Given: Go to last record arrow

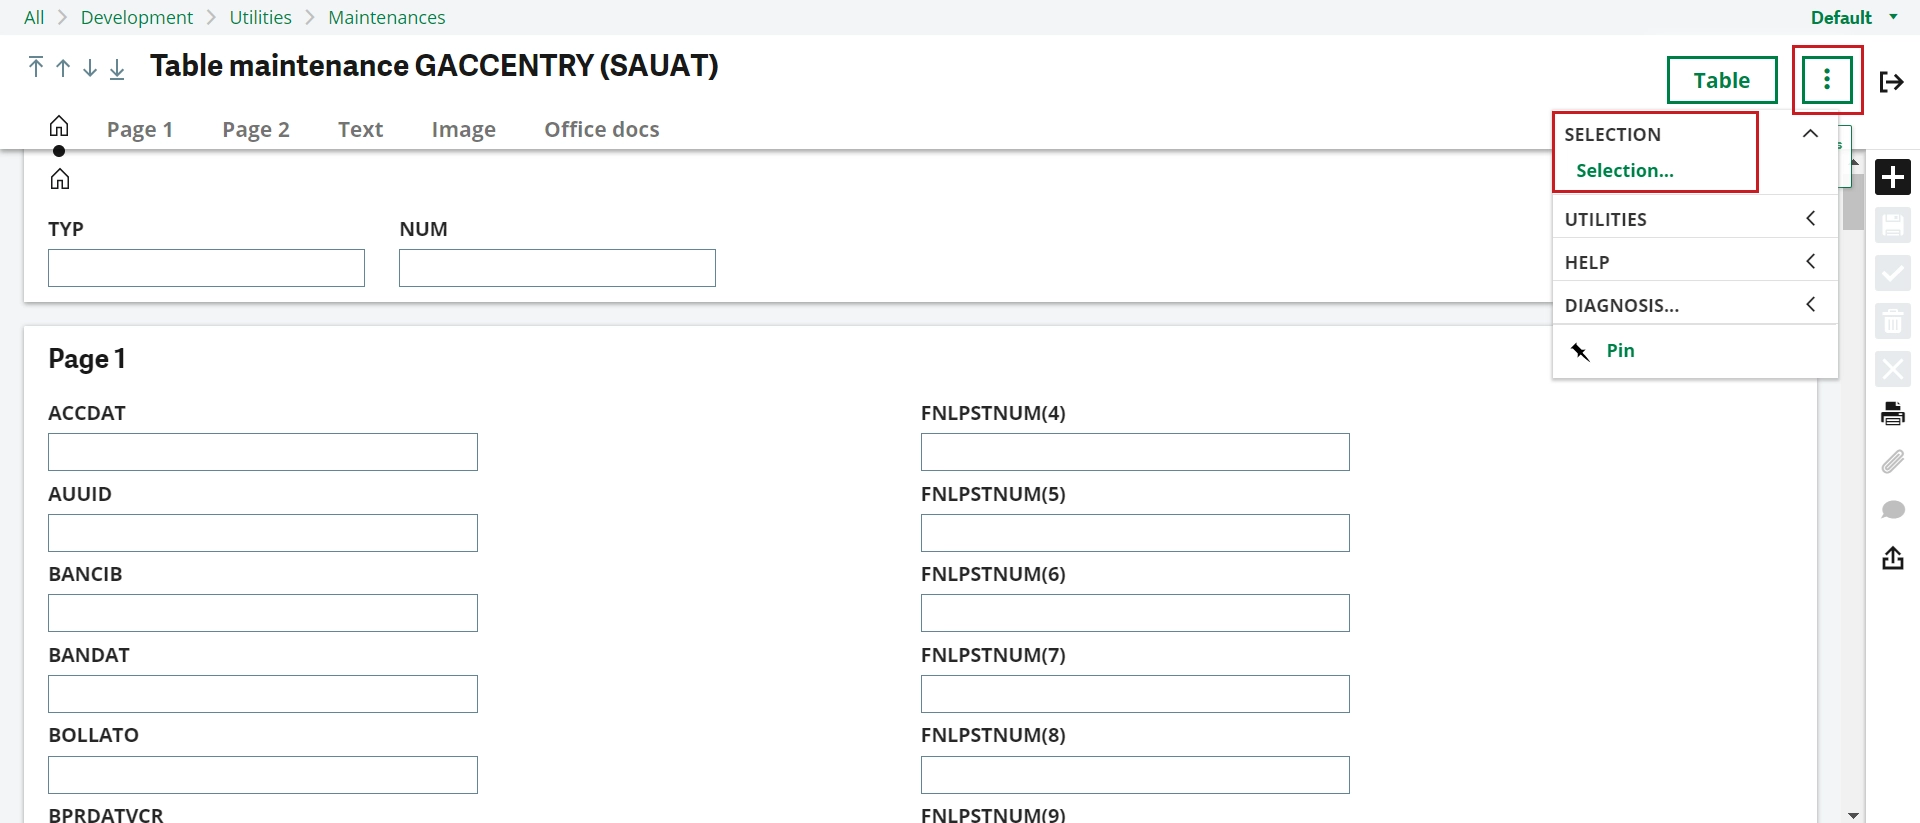Looking at the screenshot, I should click(117, 67).
